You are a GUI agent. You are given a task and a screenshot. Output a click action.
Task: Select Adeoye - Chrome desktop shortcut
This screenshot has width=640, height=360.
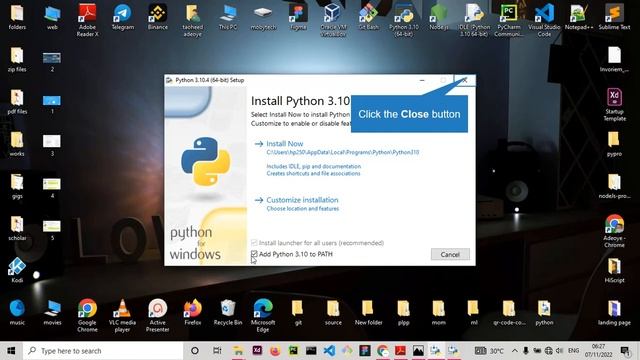(x=614, y=231)
